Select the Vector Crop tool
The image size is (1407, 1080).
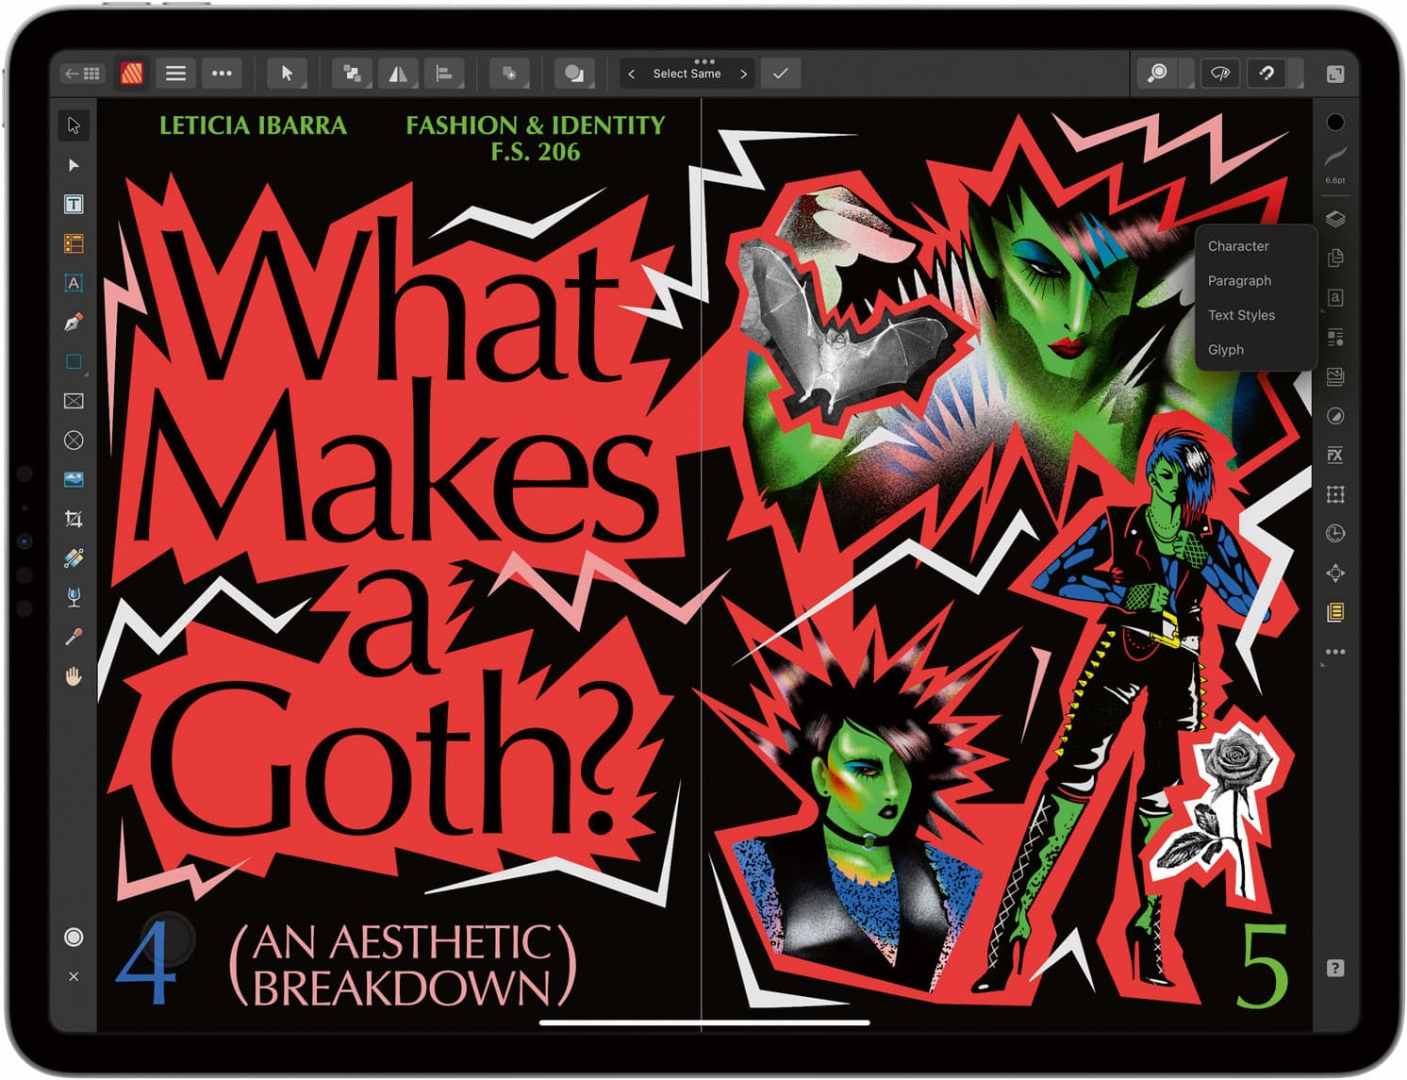pos(73,519)
